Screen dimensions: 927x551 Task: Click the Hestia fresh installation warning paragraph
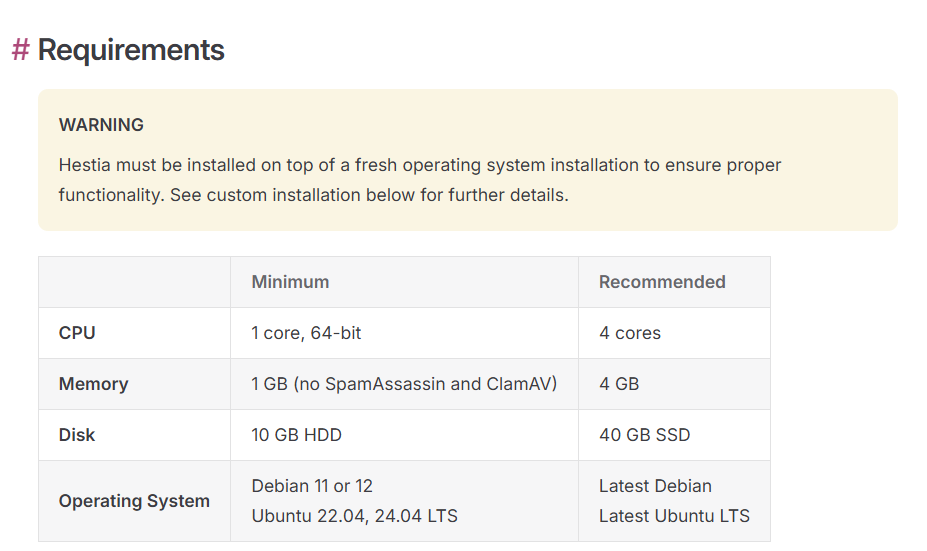pyautogui.click(x=420, y=180)
